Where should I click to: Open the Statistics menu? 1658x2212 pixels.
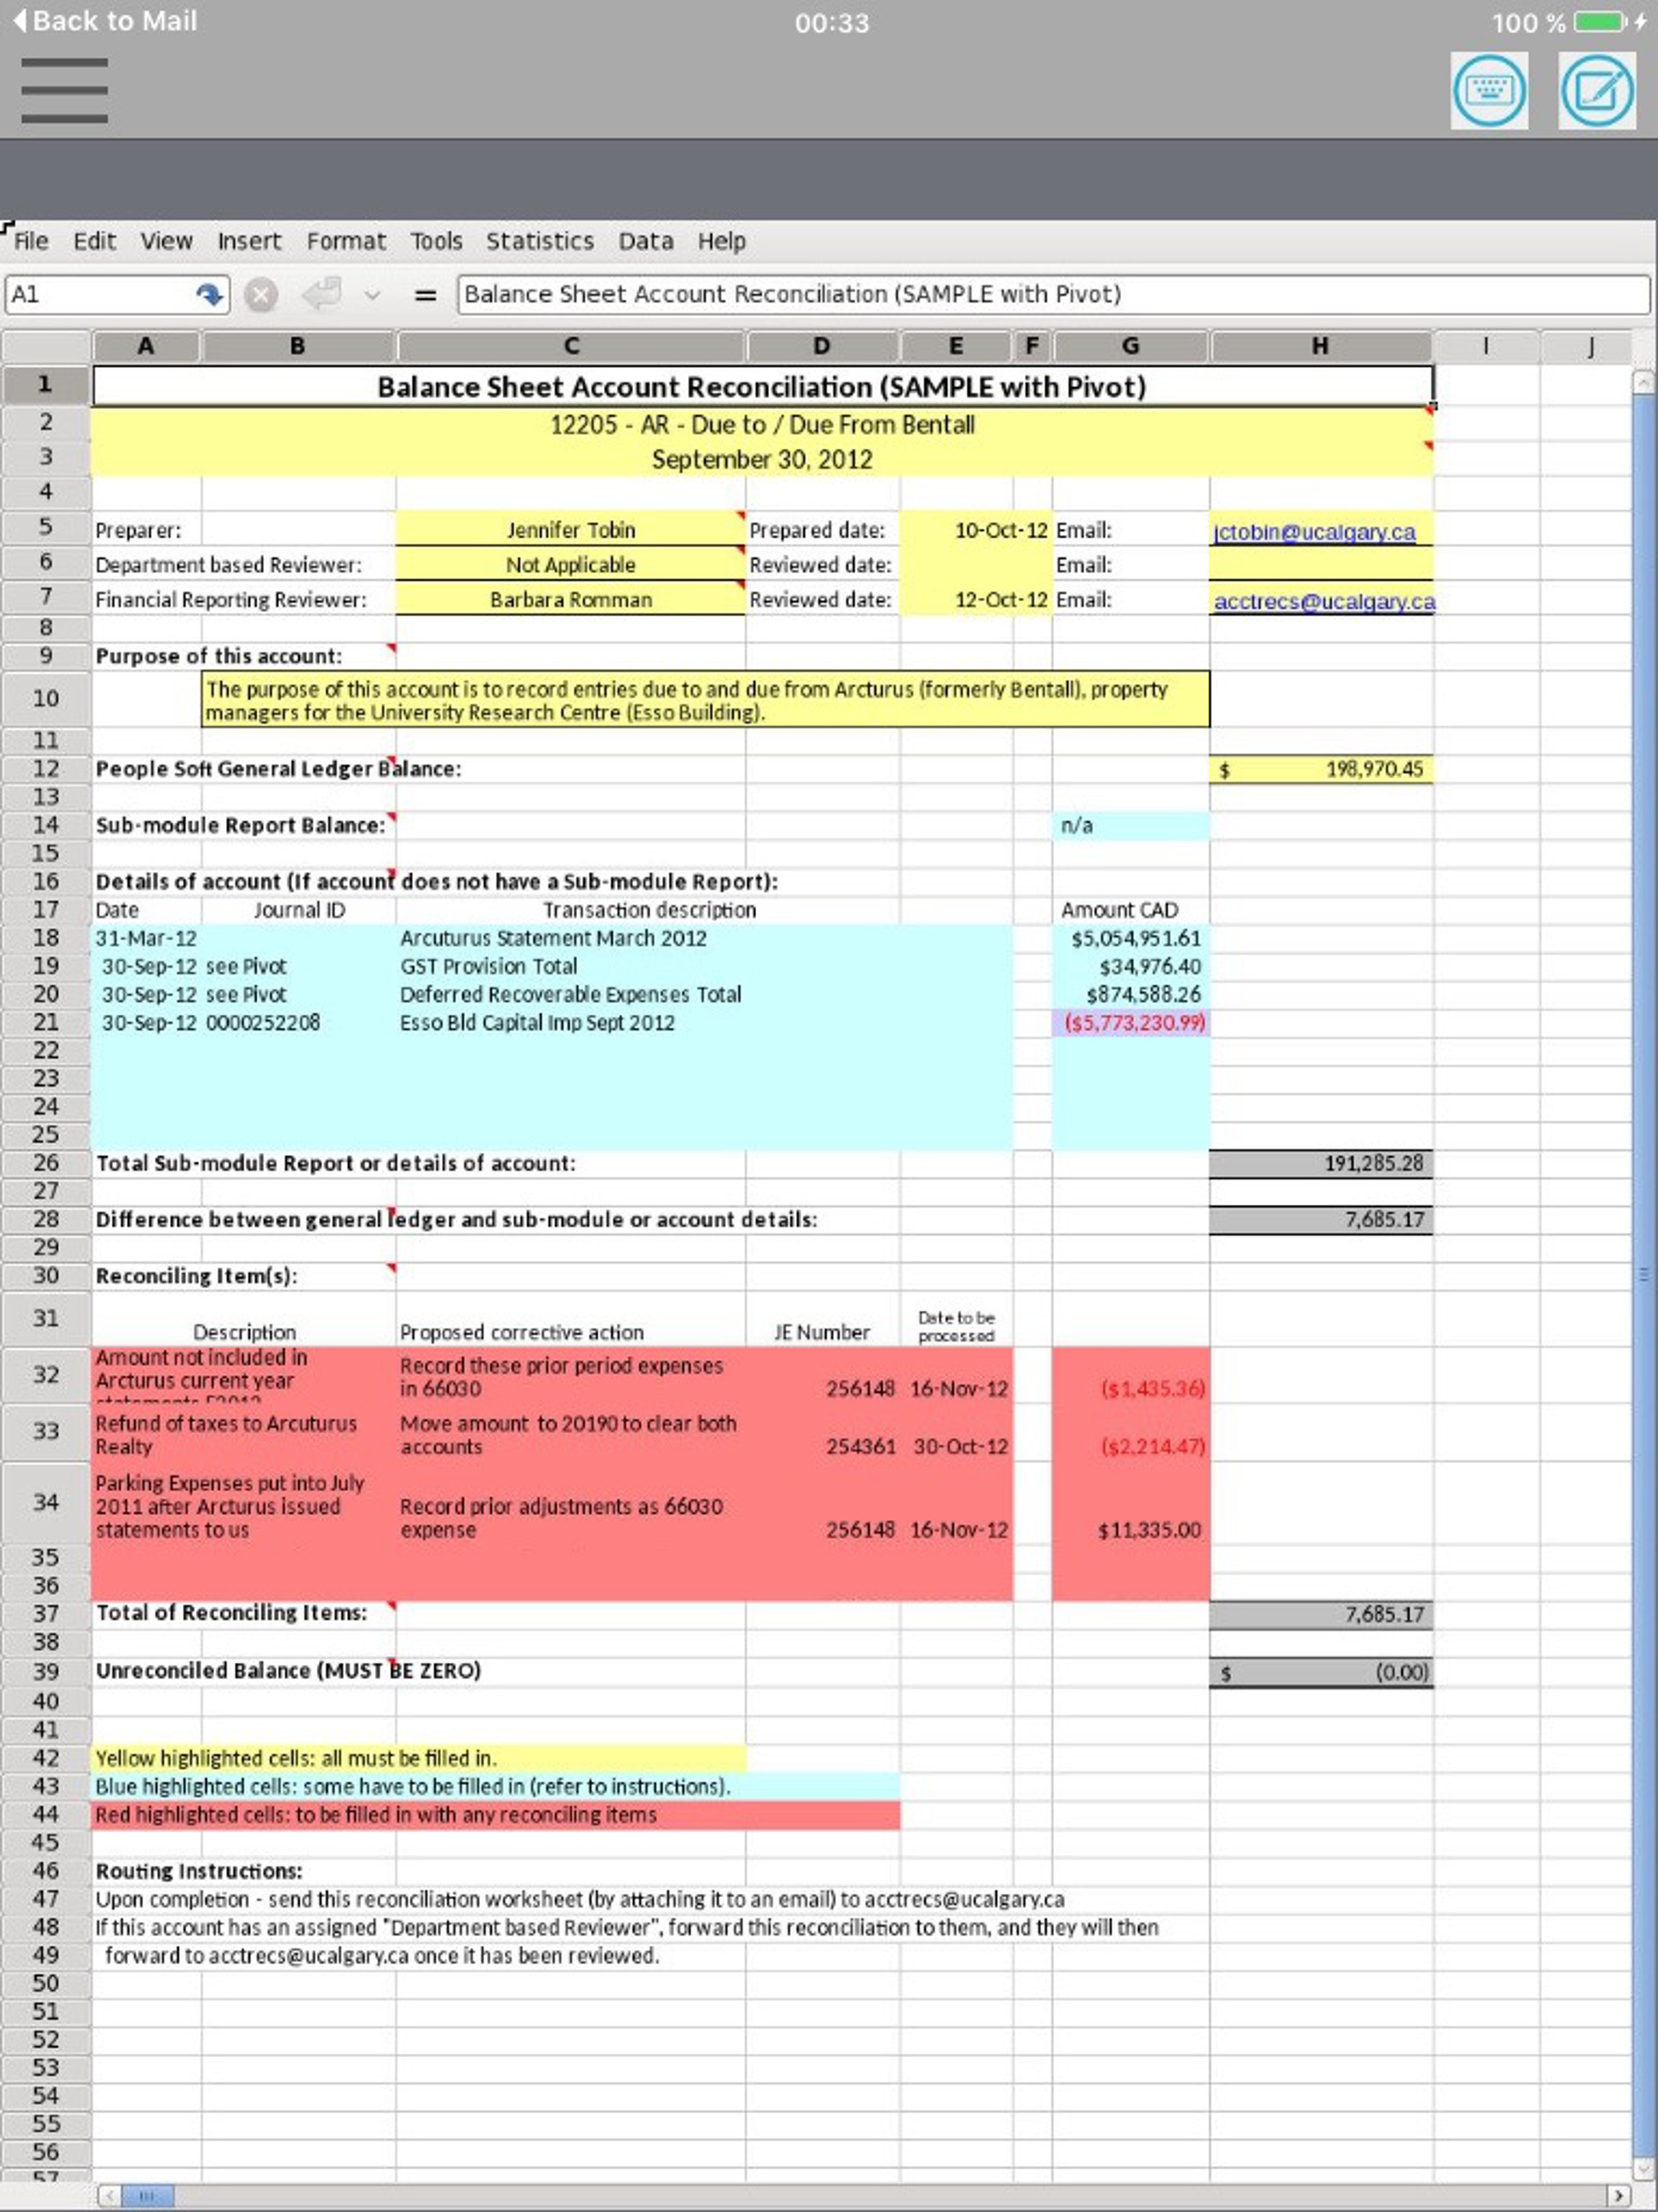point(539,241)
